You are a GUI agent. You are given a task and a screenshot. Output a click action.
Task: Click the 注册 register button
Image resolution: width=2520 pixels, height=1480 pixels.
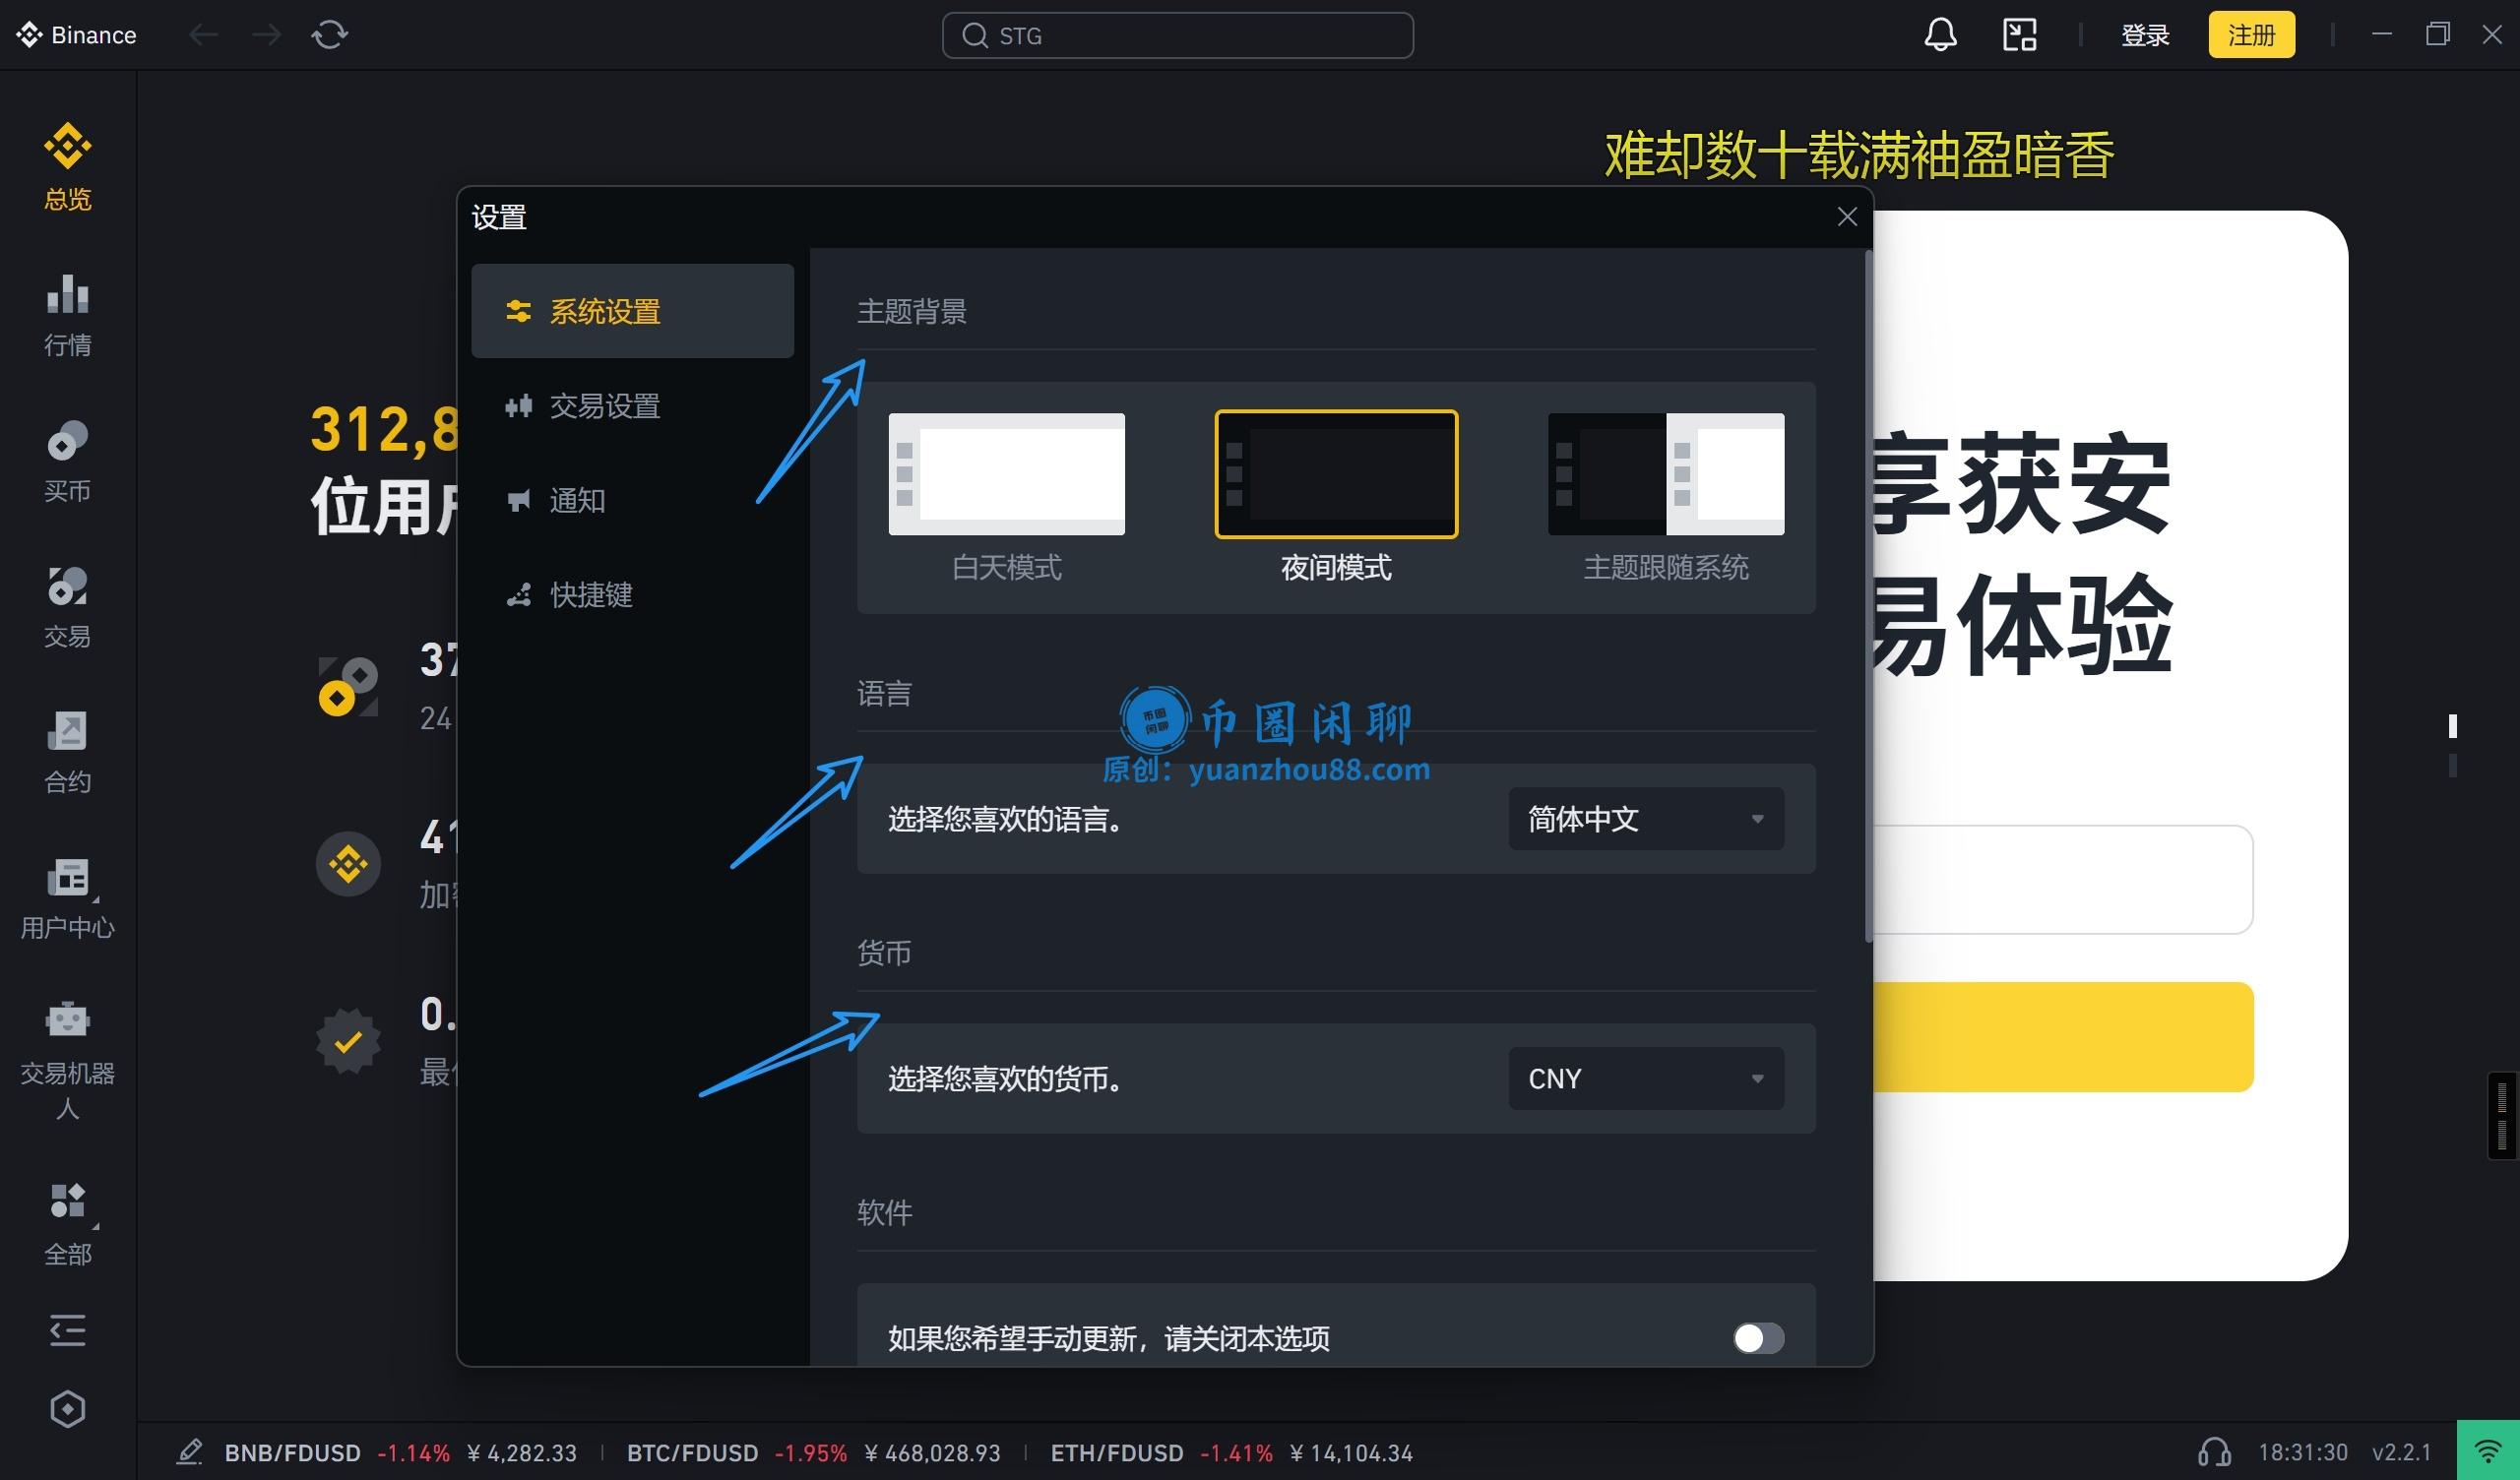coord(2251,34)
